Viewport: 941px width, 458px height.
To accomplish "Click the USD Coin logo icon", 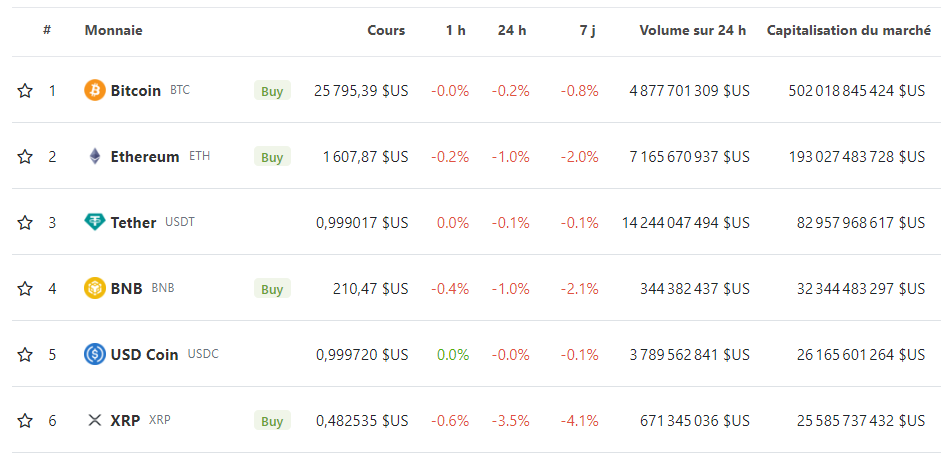I will click(x=95, y=355).
